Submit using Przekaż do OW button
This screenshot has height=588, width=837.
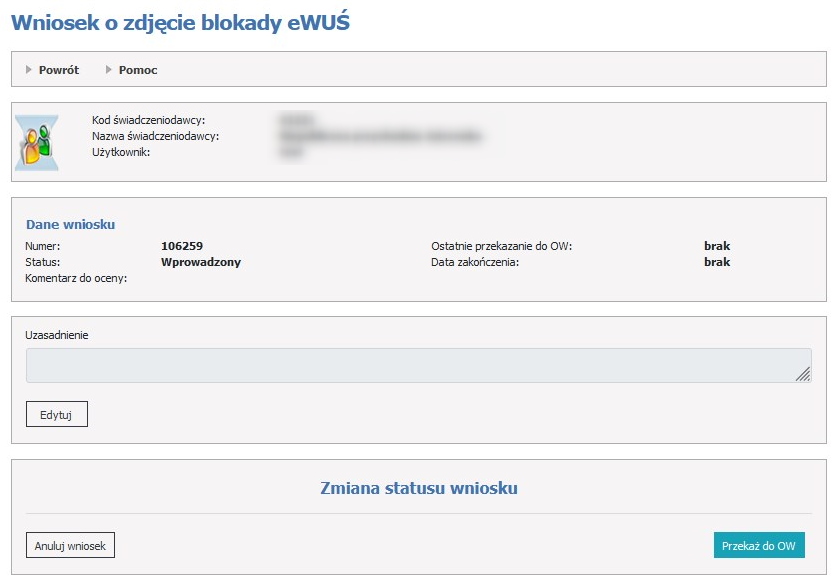pyautogui.click(x=759, y=545)
